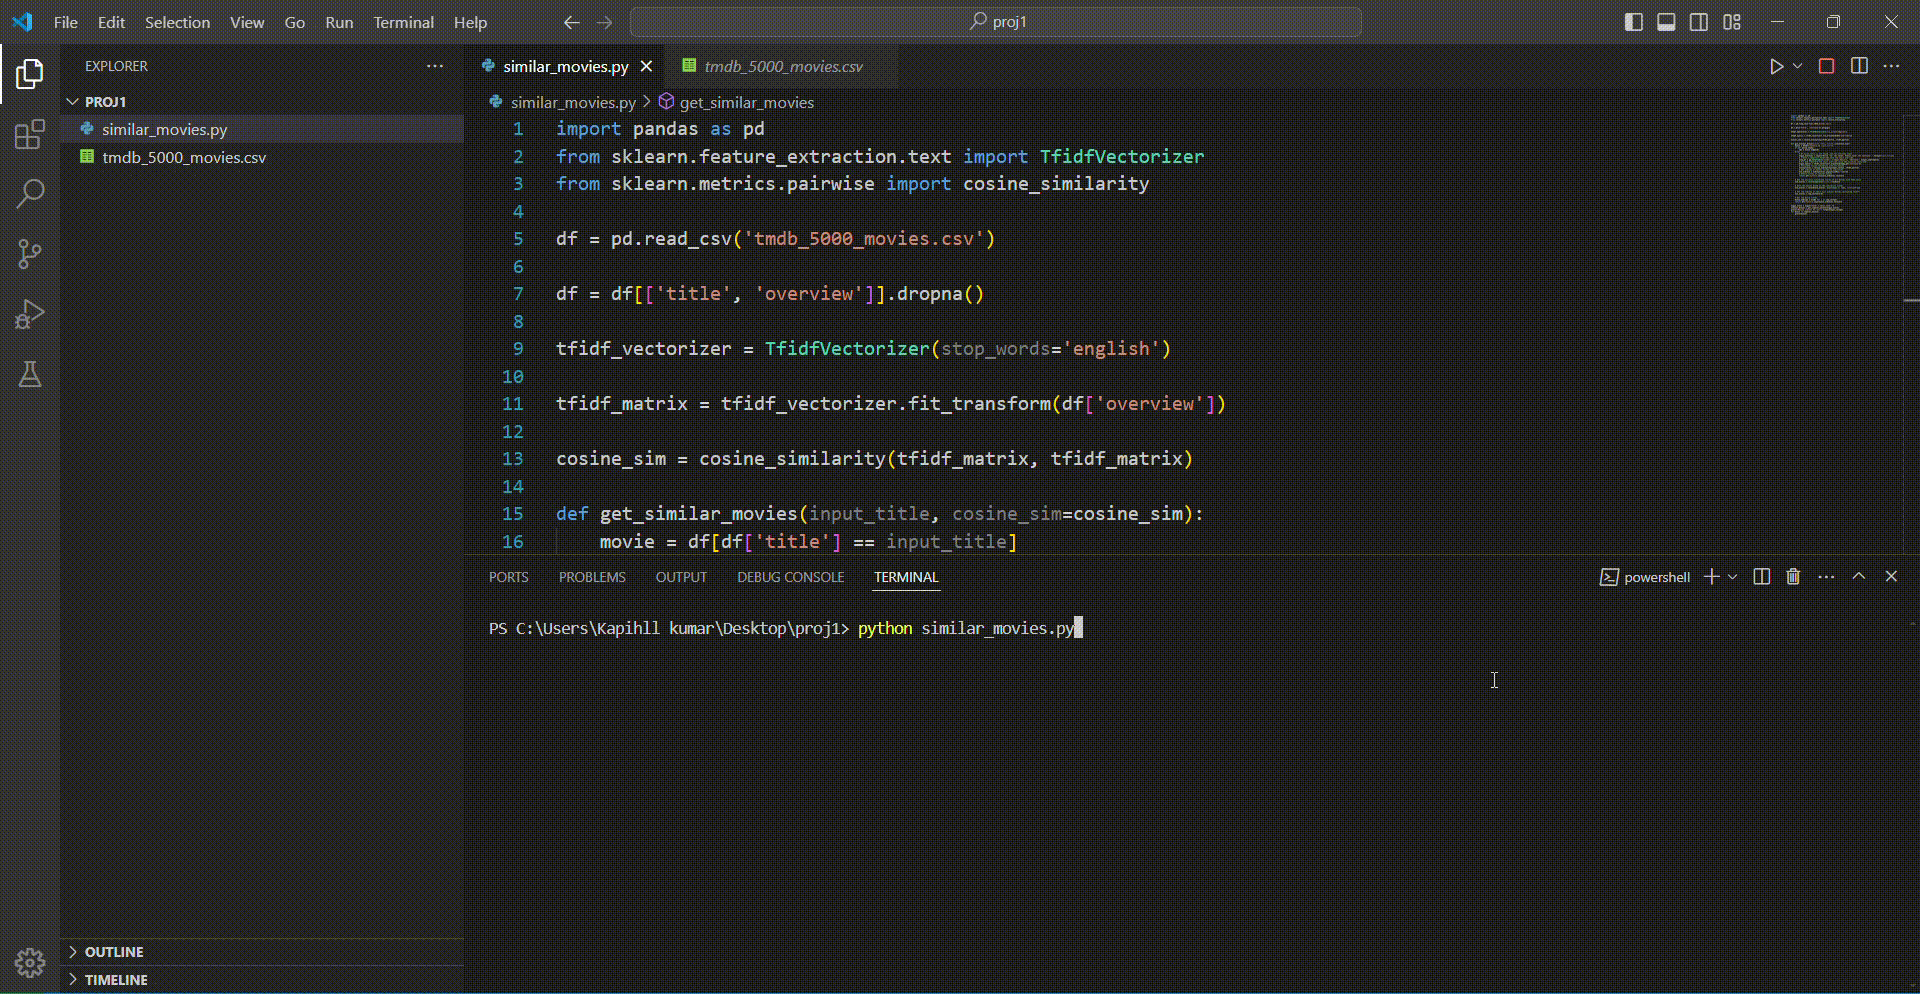Split the terminal
This screenshot has height=994, width=1920.
[x=1762, y=577]
